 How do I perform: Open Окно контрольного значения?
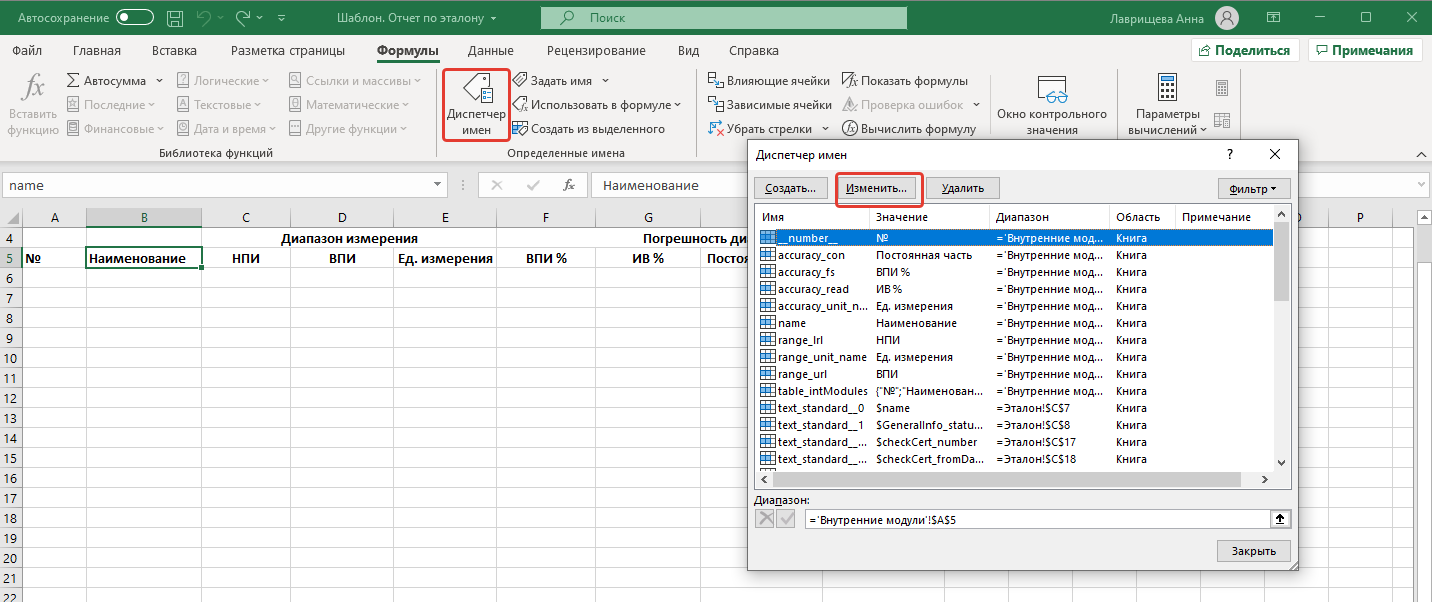click(x=1052, y=104)
